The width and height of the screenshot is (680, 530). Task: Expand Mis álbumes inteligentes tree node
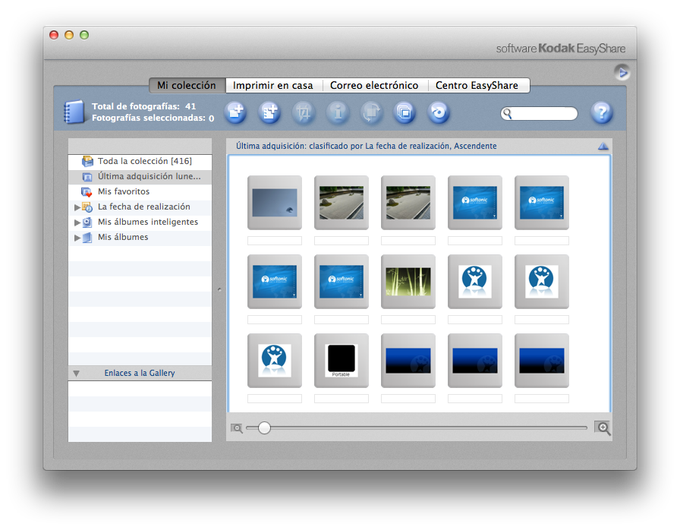tap(77, 222)
